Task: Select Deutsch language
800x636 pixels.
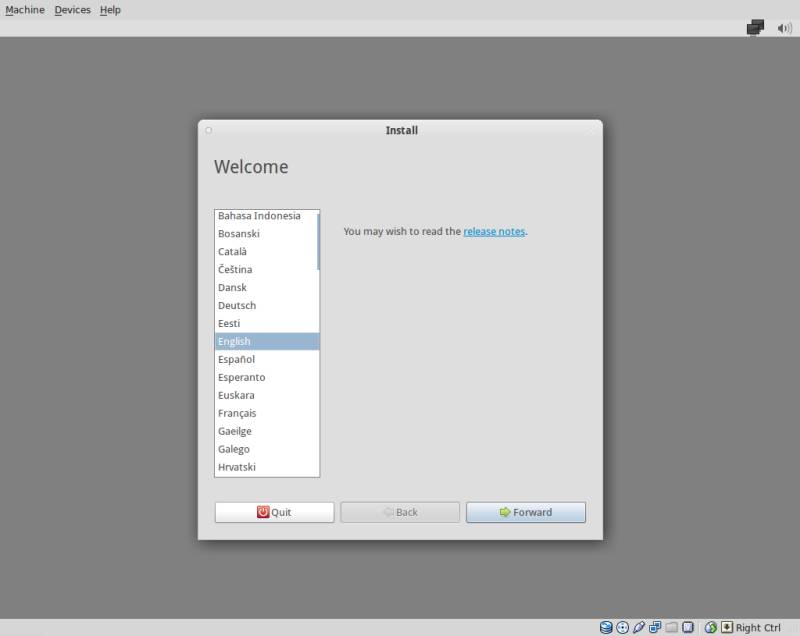Action: (x=267, y=306)
